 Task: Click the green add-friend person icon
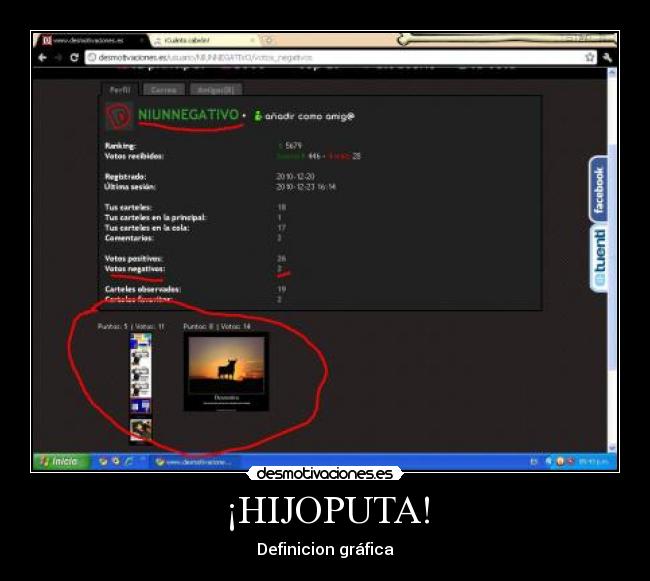(x=257, y=116)
